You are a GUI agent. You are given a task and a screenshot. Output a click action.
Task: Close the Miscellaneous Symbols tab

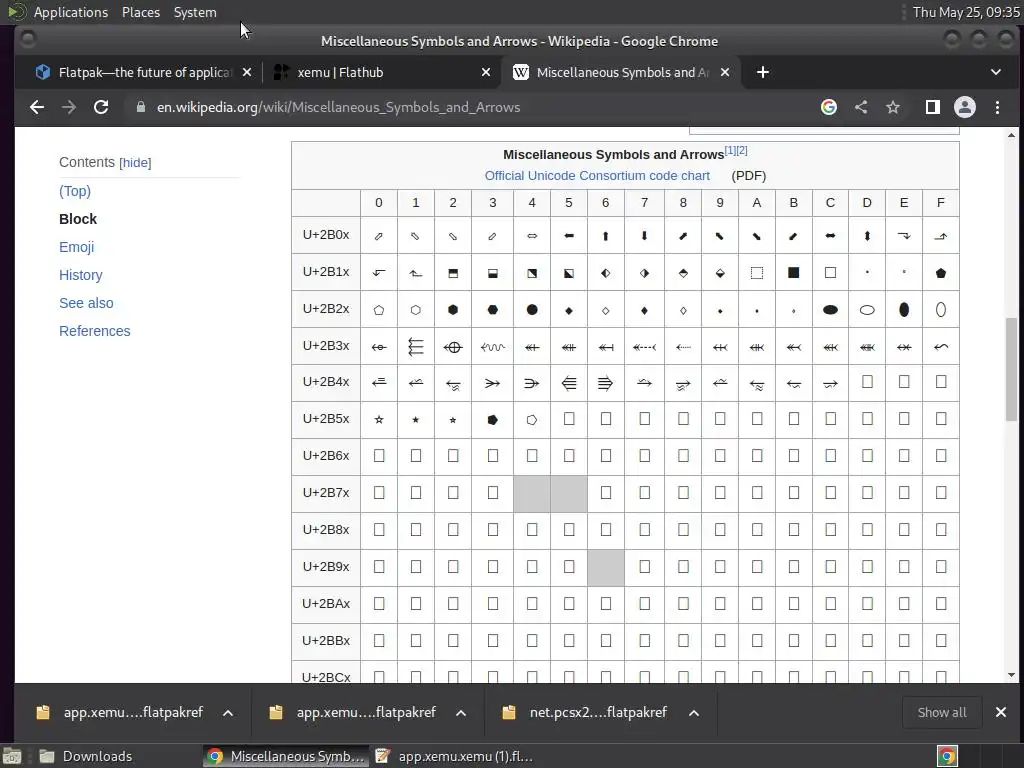(725, 72)
